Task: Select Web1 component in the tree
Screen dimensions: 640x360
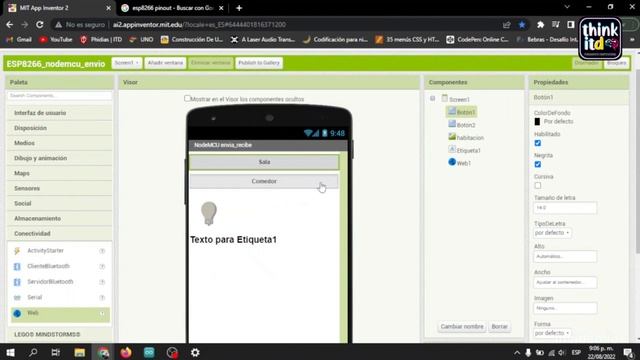Action: [x=460, y=162]
